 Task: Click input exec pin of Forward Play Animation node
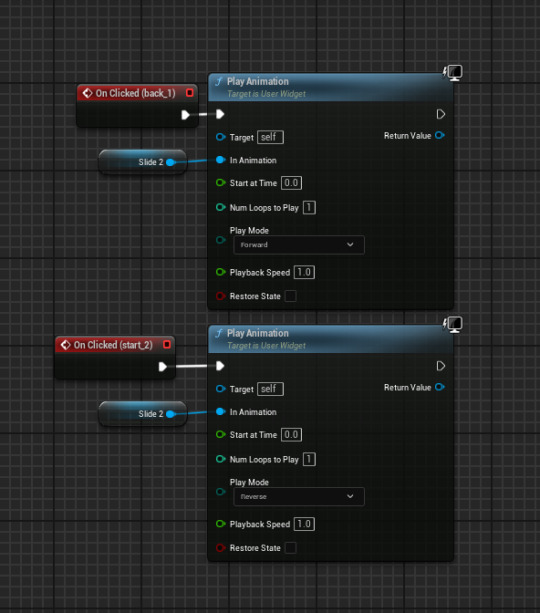(x=220, y=114)
